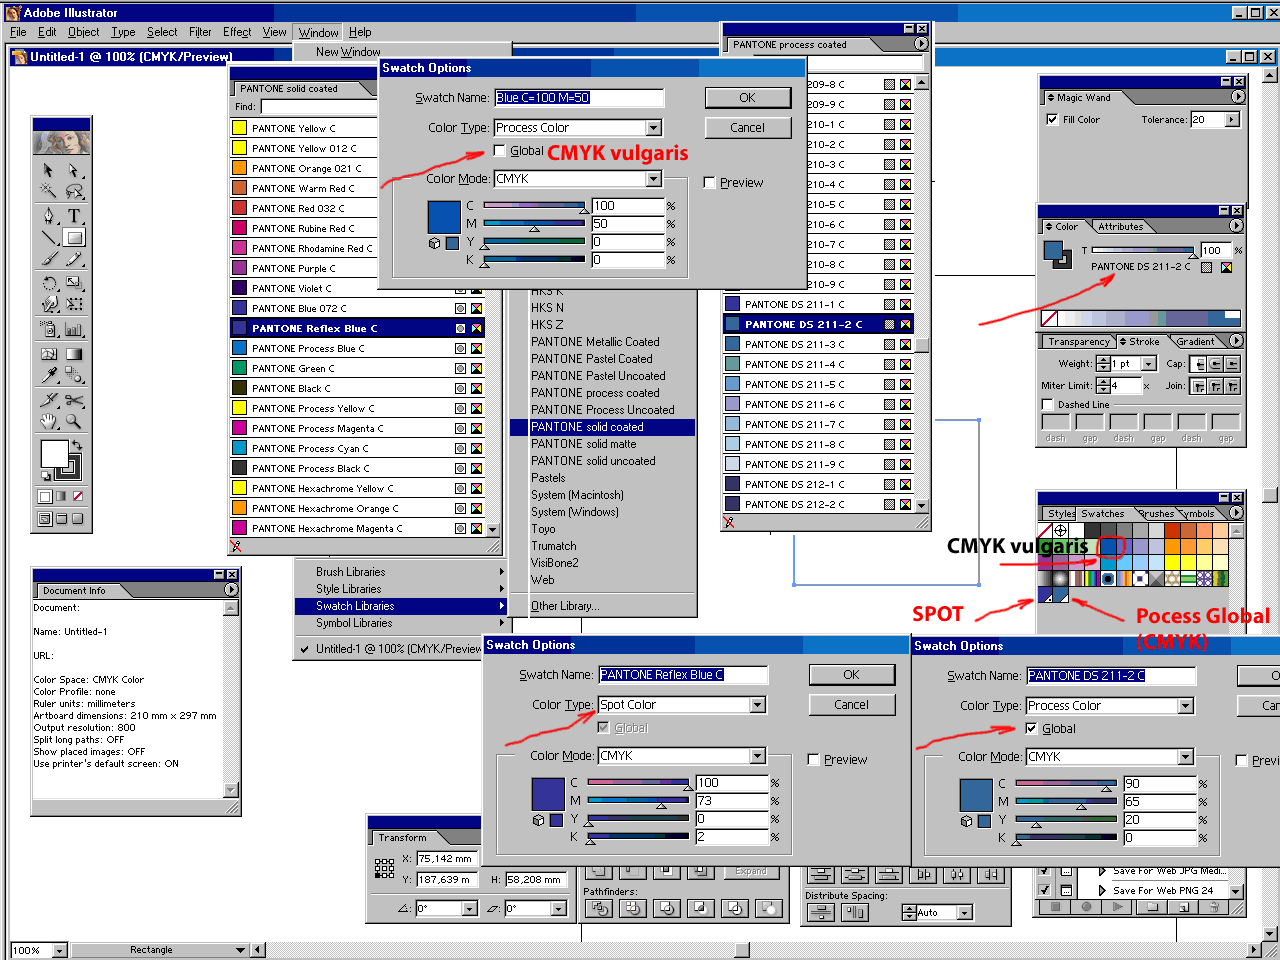
Task: Click the tint slider in the Color panel
Action: coord(1143,250)
